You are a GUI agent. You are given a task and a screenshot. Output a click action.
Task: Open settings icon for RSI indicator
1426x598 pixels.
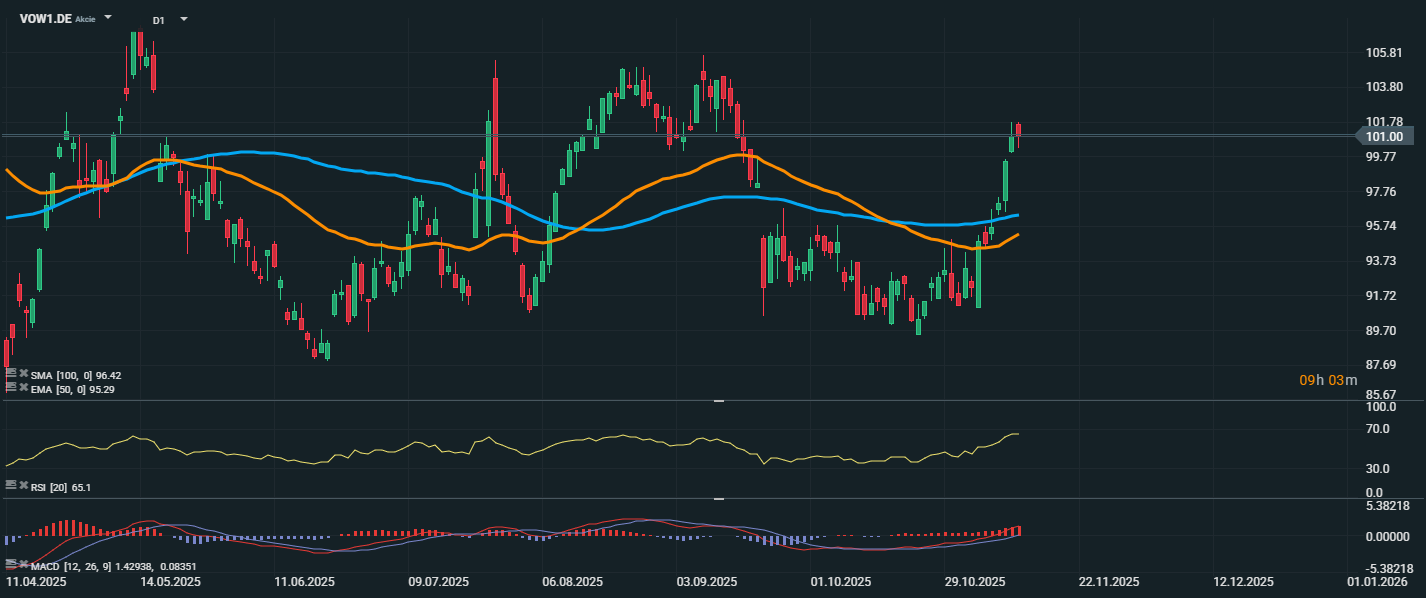tap(10, 485)
